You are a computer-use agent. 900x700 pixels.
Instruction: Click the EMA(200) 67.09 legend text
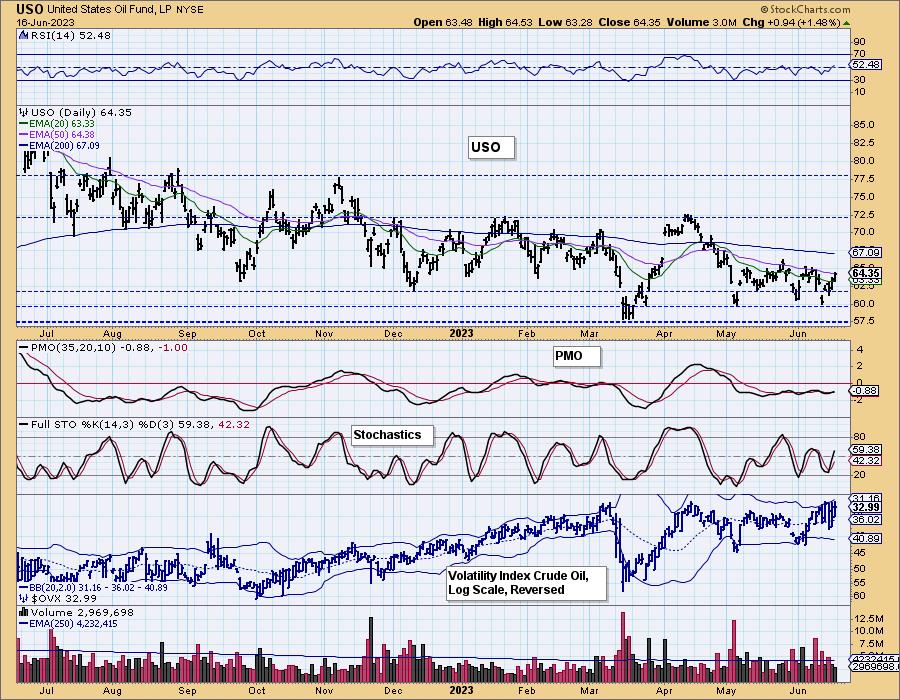pyautogui.click(x=64, y=146)
